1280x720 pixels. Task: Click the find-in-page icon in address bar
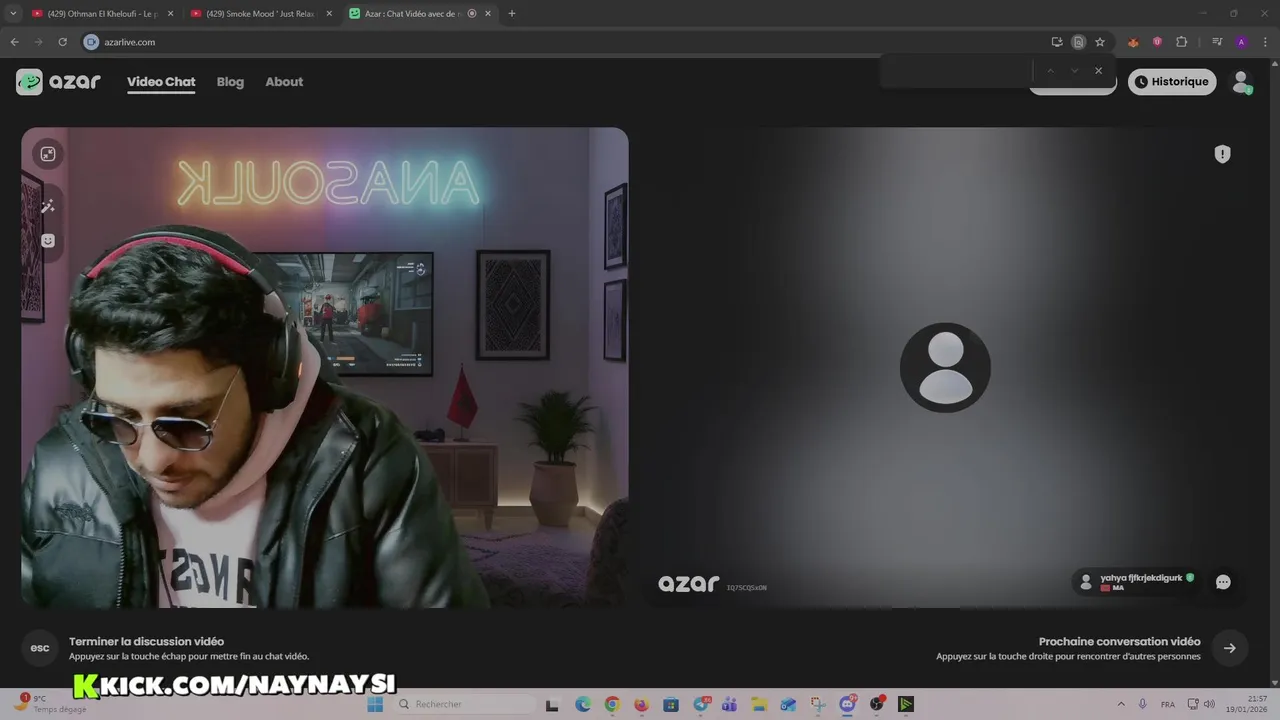pos(1078,42)
